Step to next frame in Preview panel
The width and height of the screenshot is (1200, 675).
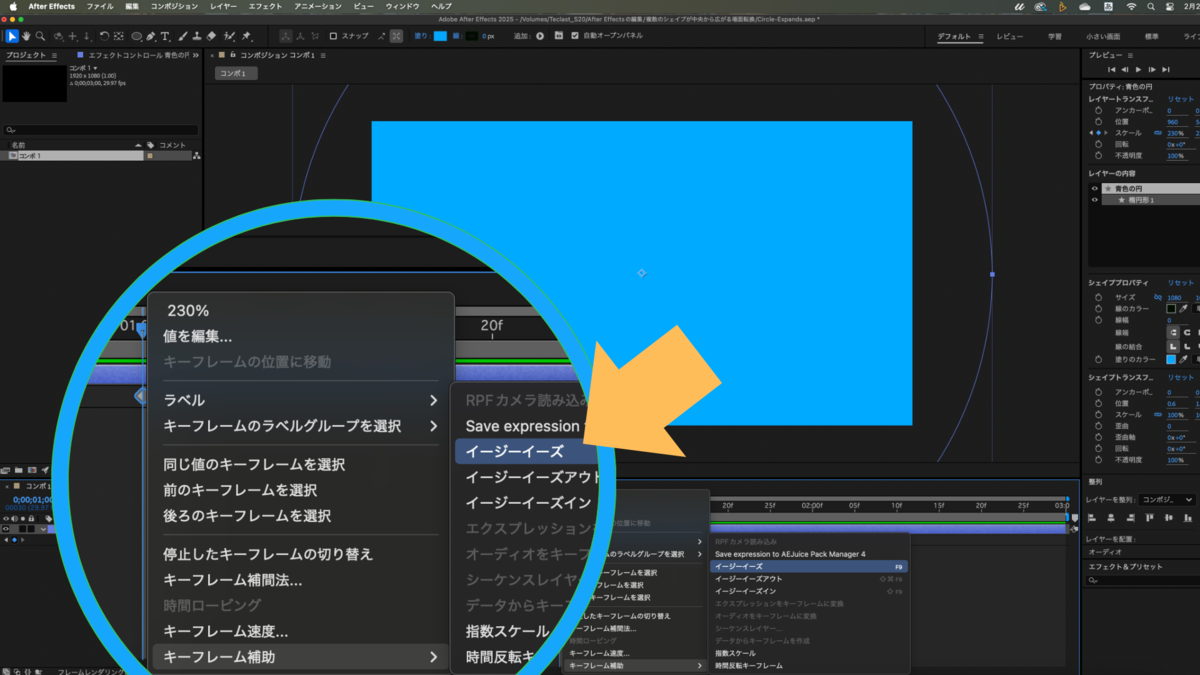pos(1152,70)
